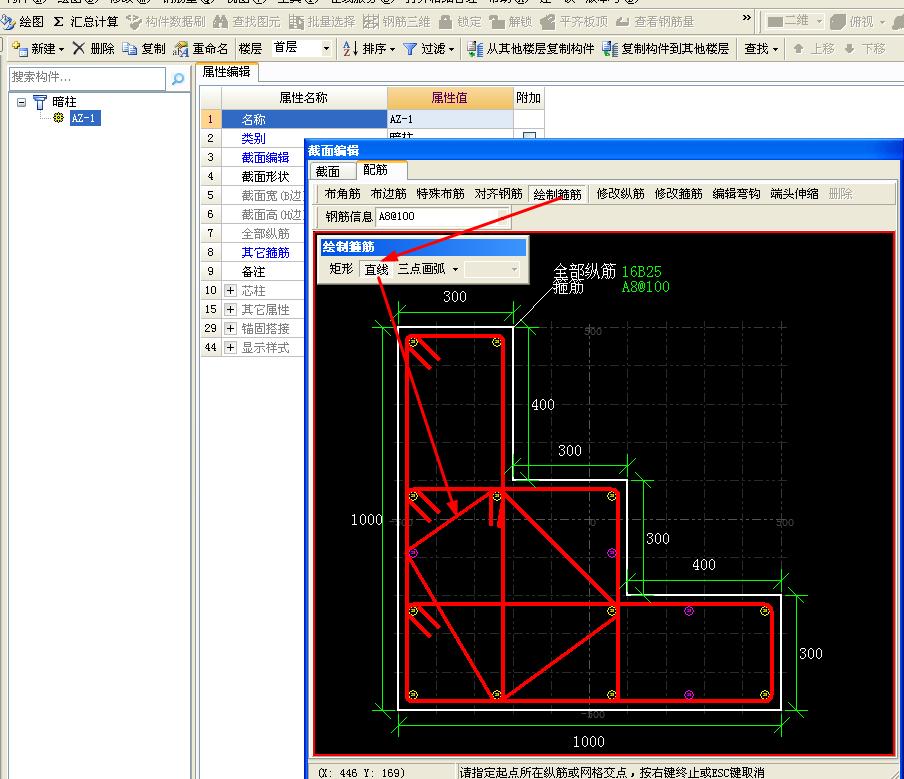
Task: Show more toolbar items via » chevron
Action: click(747, 18)
